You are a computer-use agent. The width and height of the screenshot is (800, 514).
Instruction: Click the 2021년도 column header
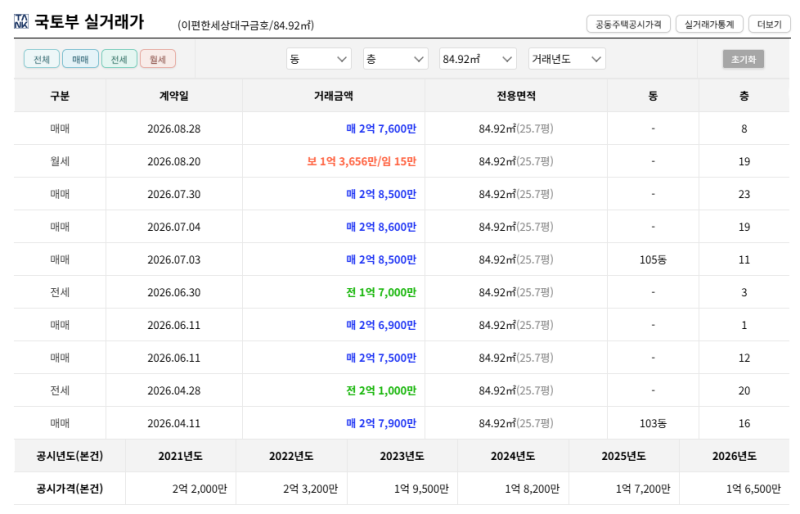pos(180,456)
